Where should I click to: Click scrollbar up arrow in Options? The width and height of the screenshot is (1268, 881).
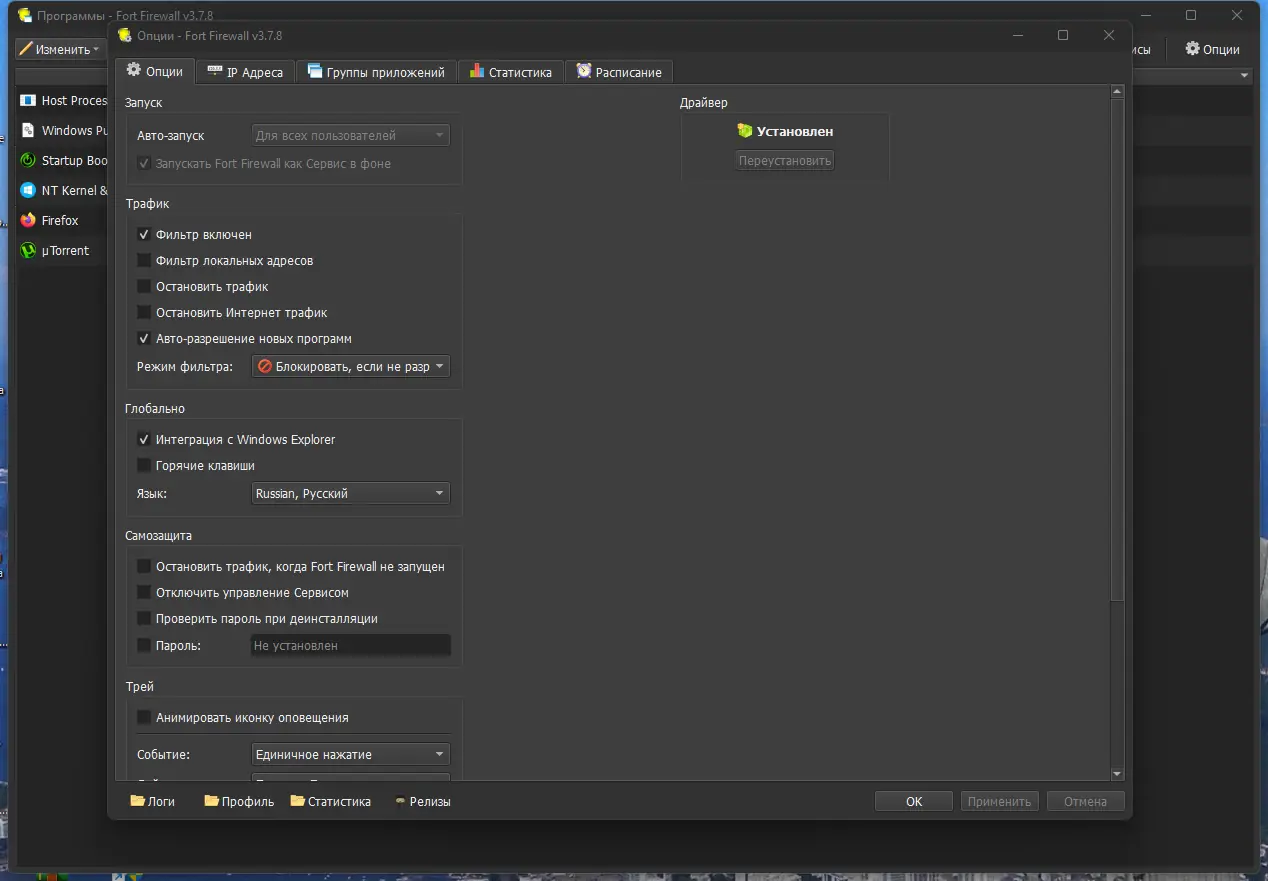[x=1117, y=92]
